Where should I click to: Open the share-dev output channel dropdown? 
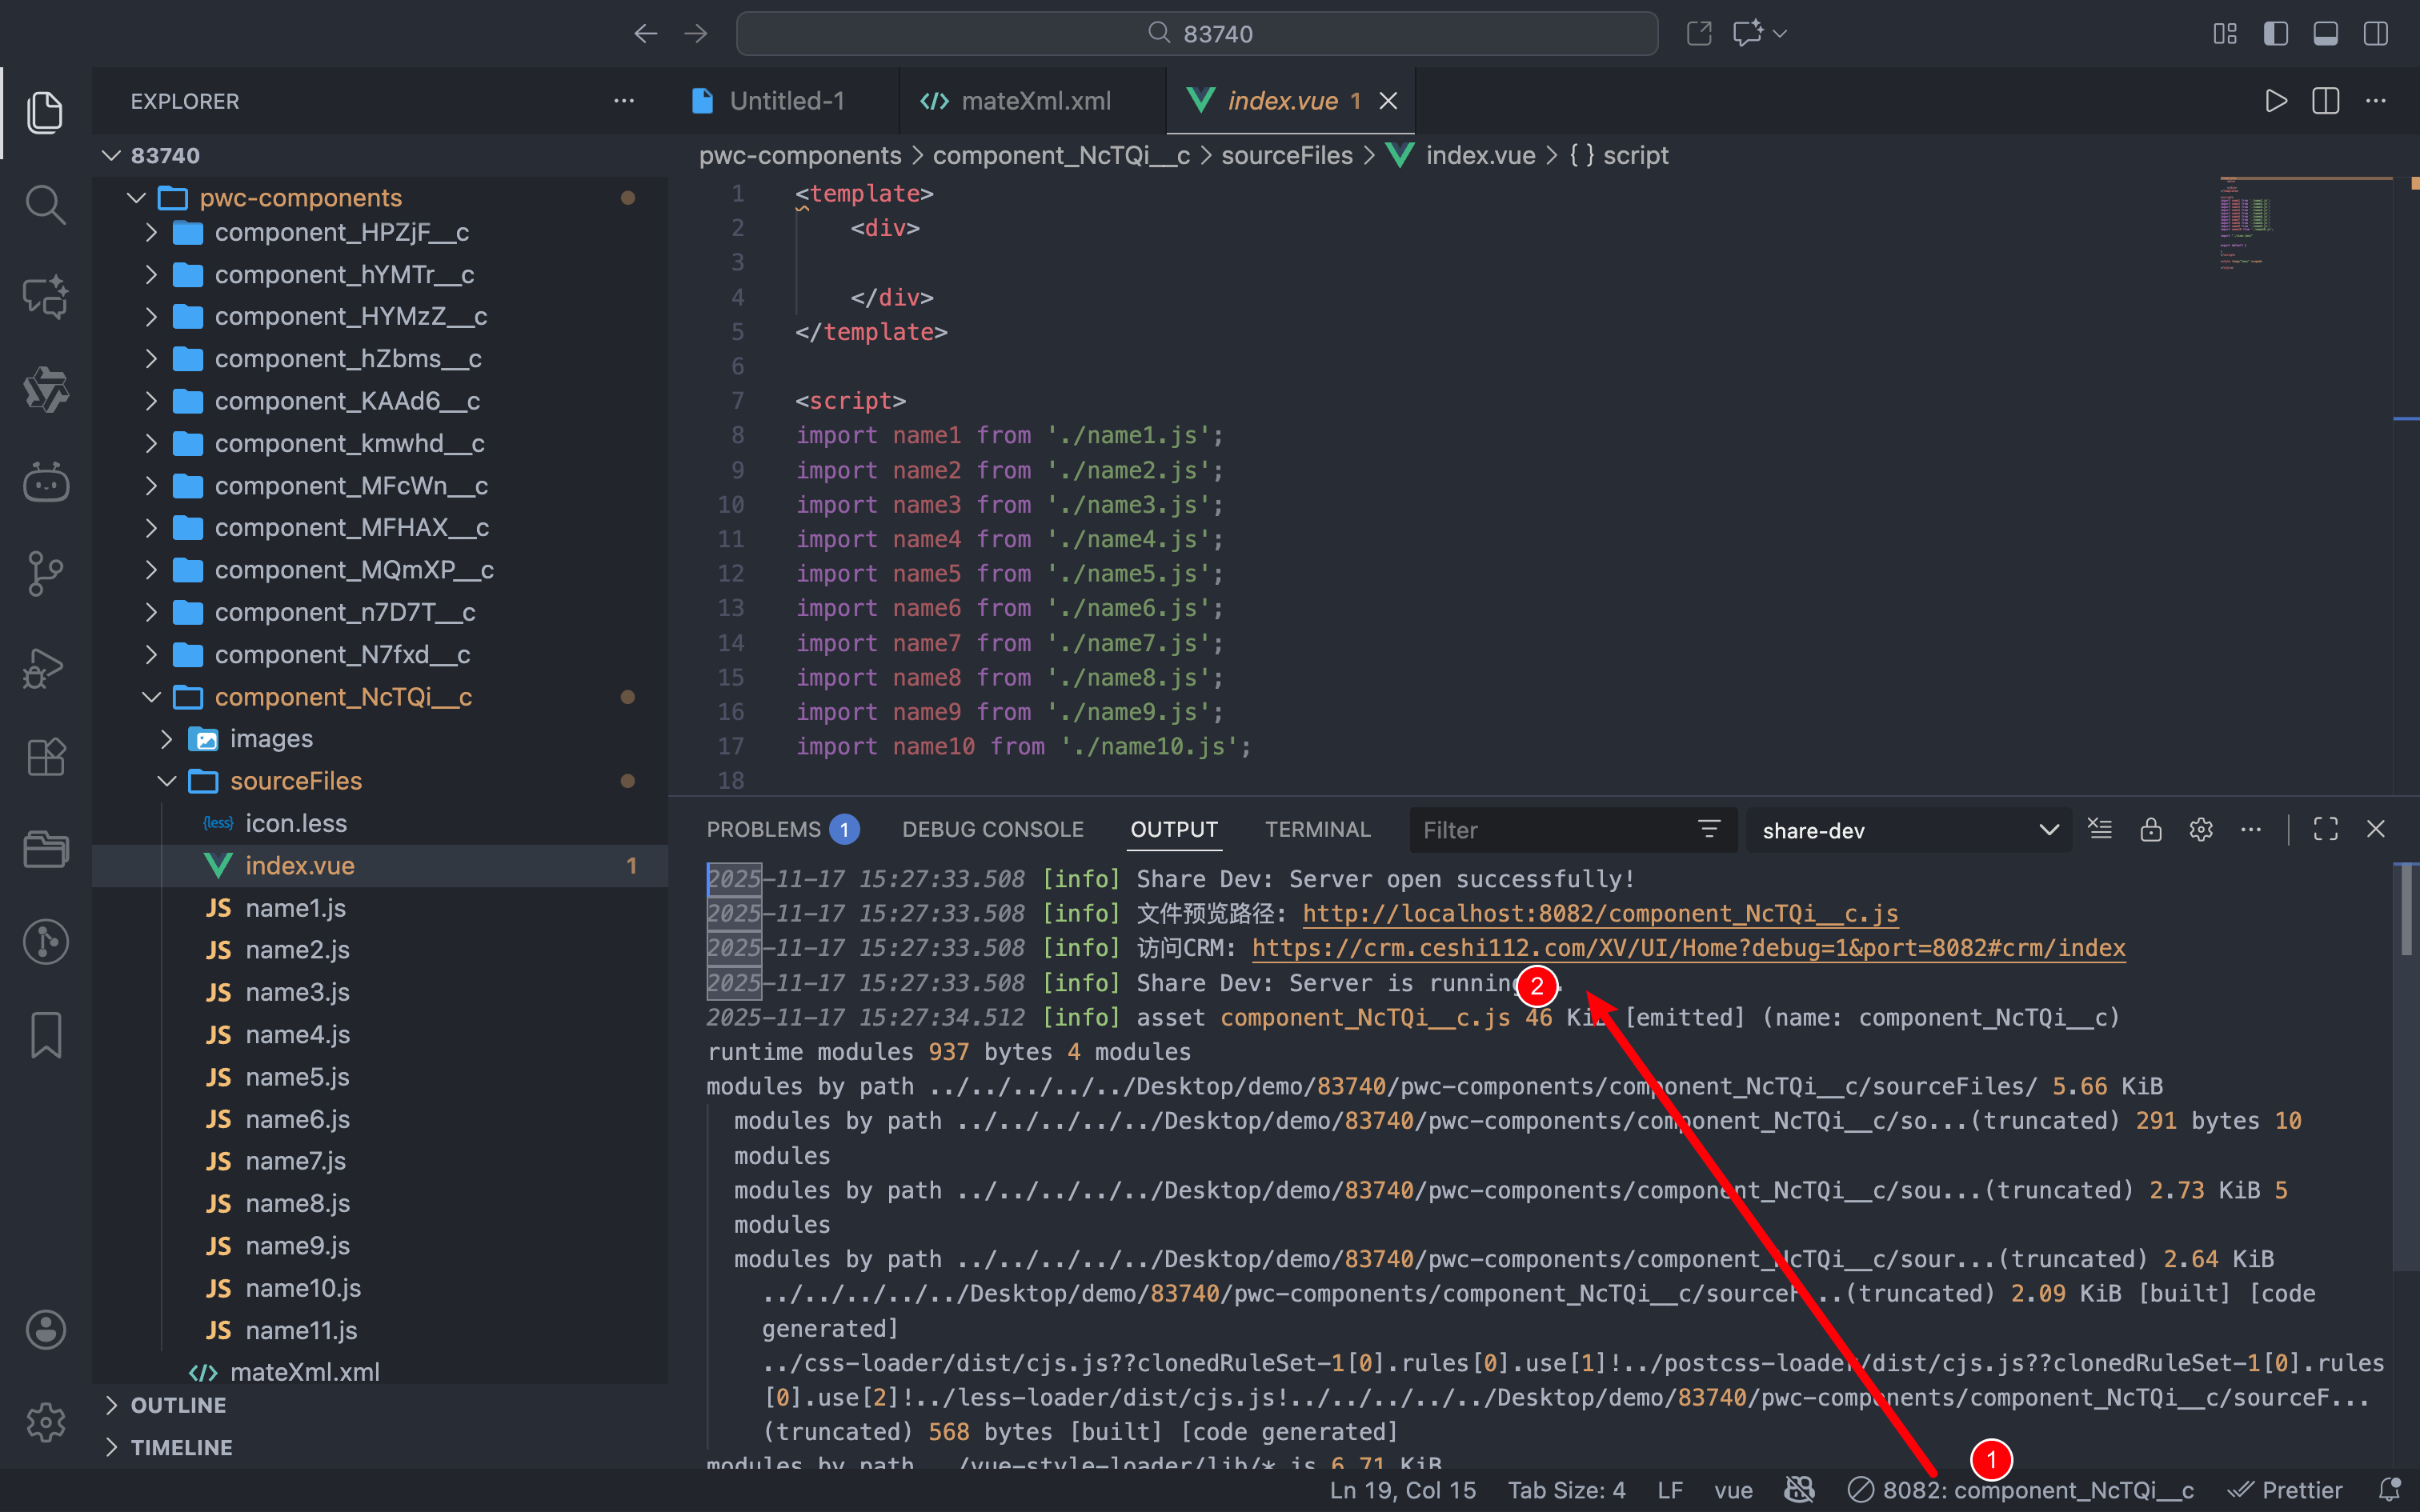1908,829
